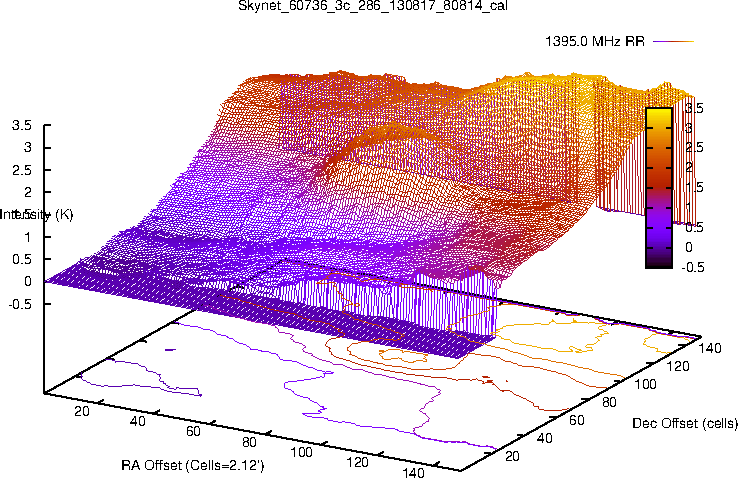Viewport: 738px width, 478px height.
Task: Pick tick 60 on the Dec Offset axis
Action: [577, 421]
